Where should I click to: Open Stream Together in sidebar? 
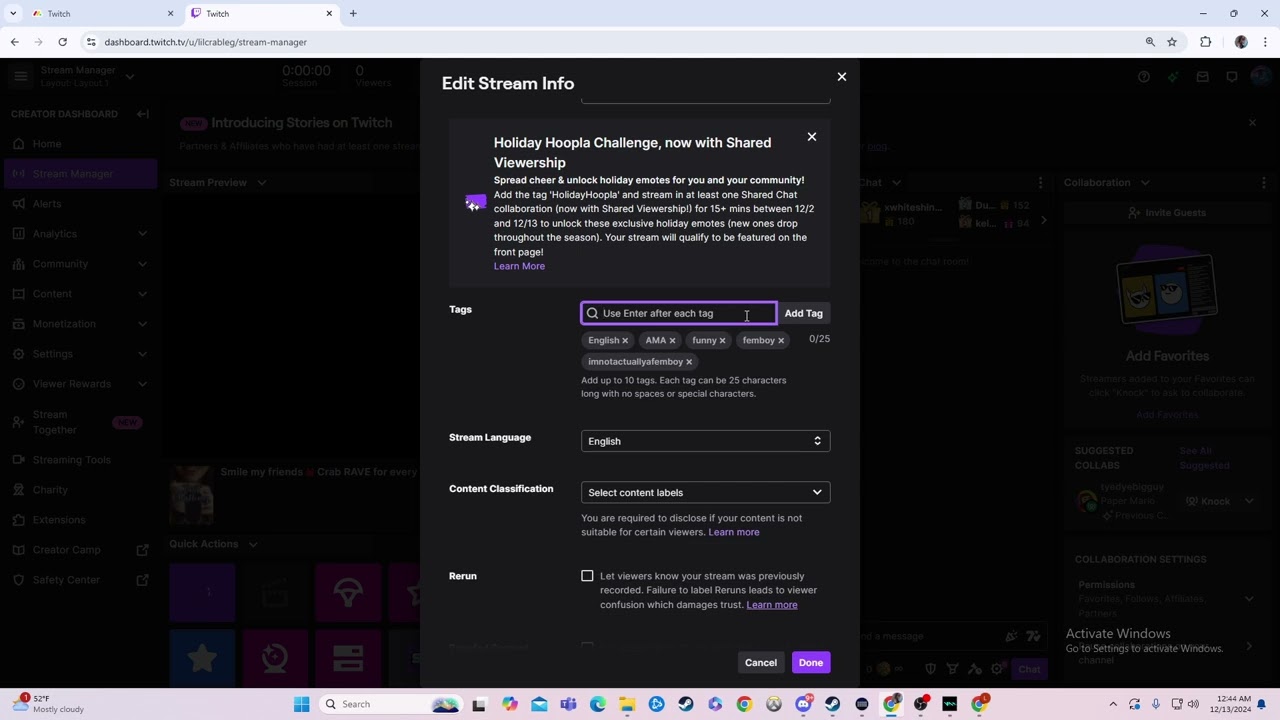pos(78,422)
